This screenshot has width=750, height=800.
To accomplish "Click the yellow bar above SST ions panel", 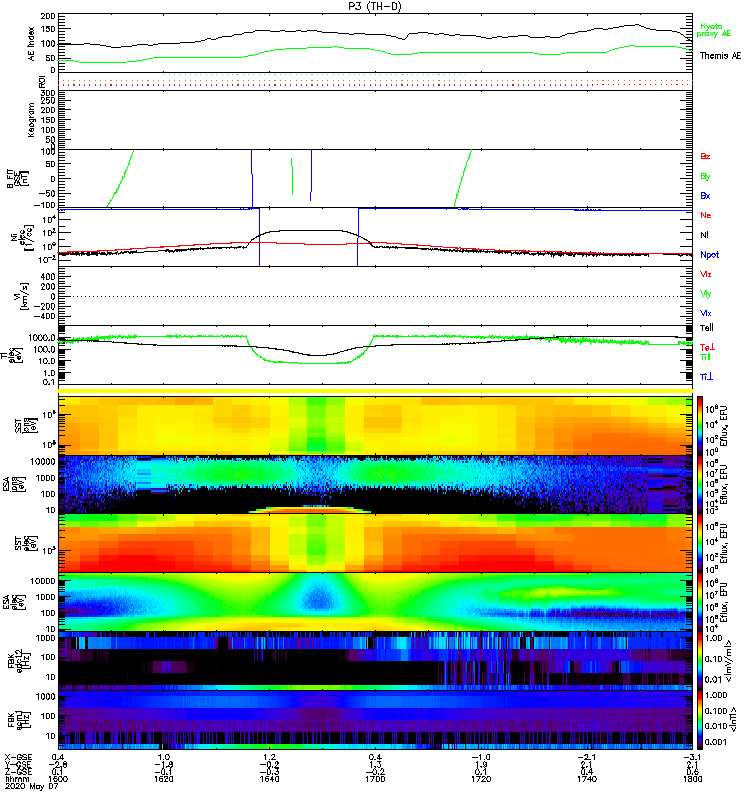I will tap(375, 391).
